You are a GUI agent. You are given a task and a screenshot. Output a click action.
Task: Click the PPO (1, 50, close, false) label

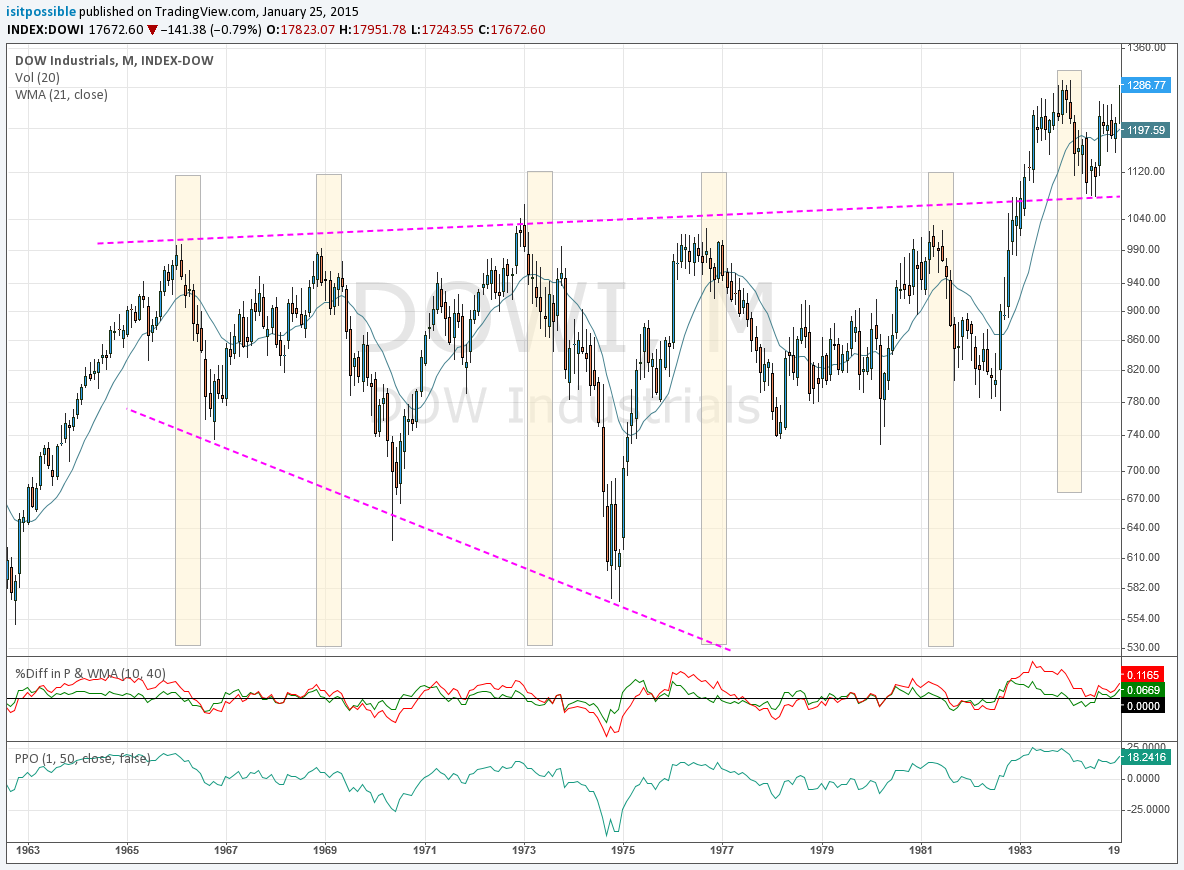click(x=82, y=758)
